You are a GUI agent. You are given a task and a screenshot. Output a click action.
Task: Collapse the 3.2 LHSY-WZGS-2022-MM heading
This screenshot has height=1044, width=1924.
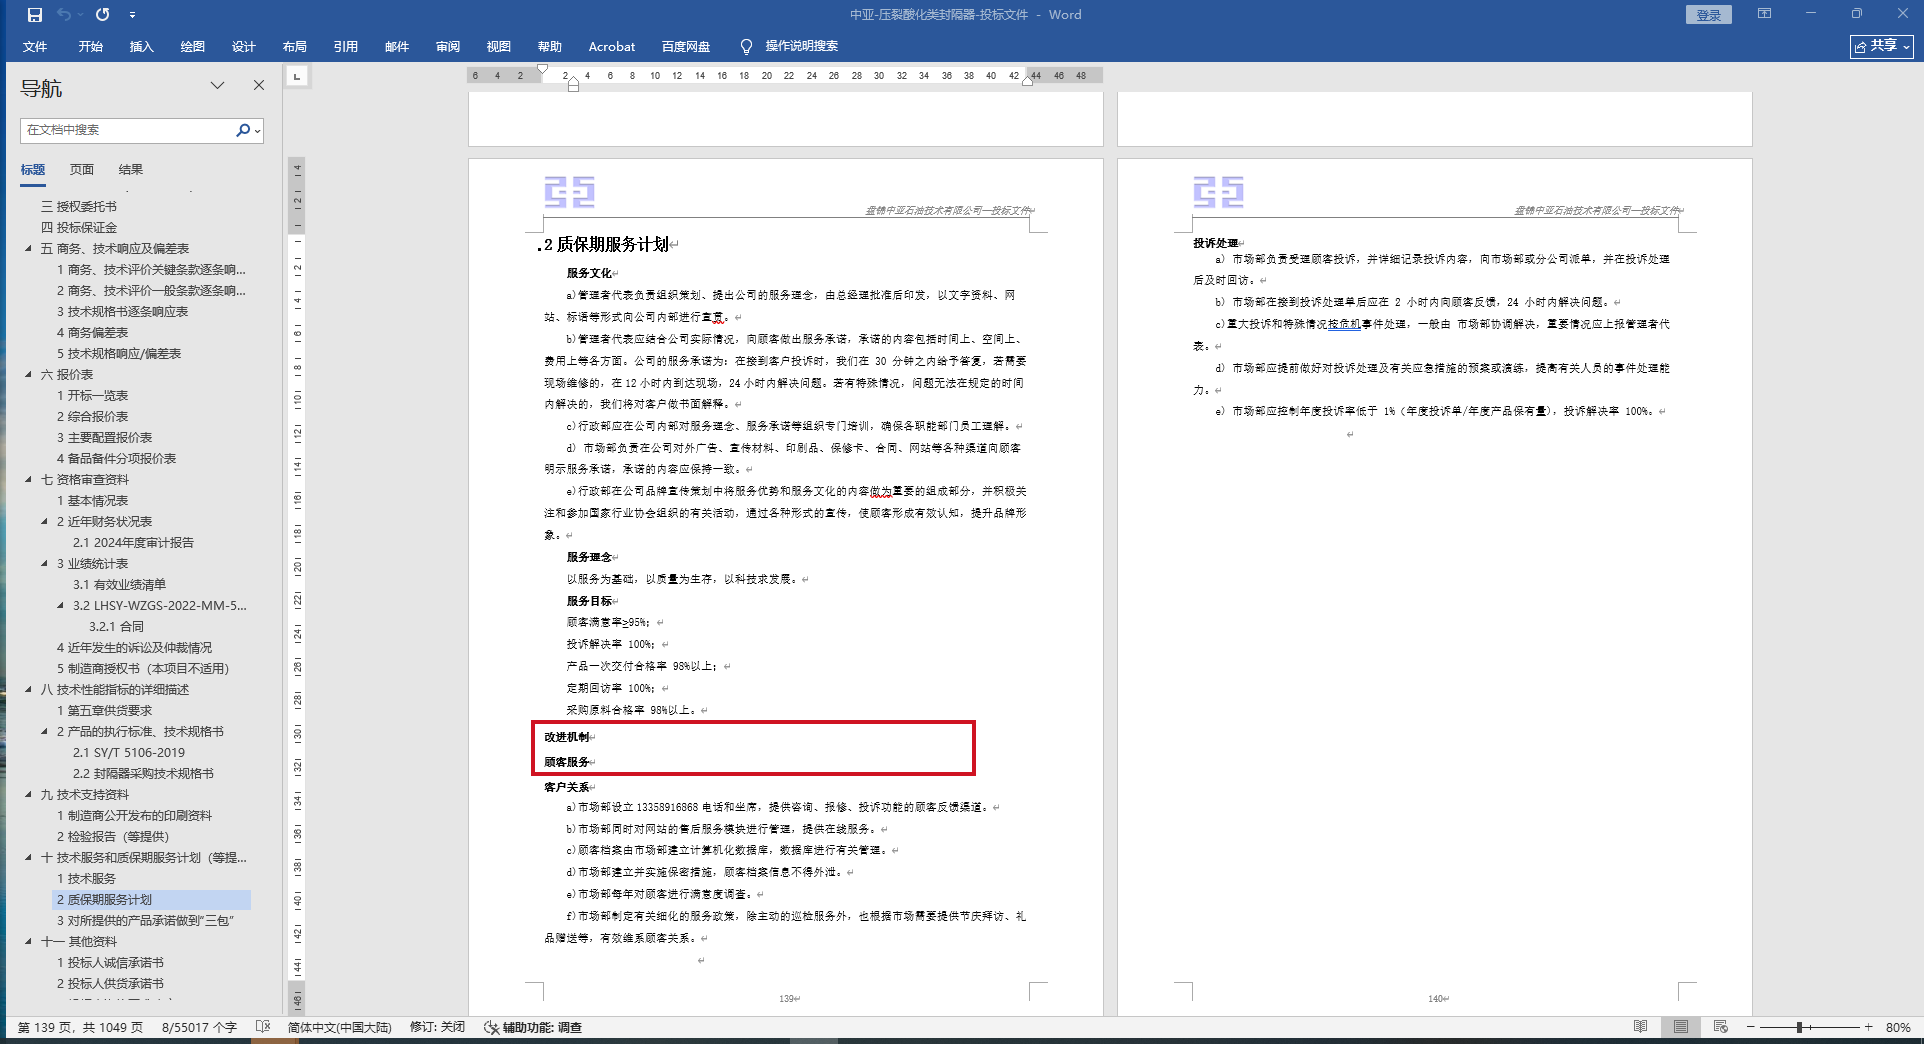pos(60,606)
